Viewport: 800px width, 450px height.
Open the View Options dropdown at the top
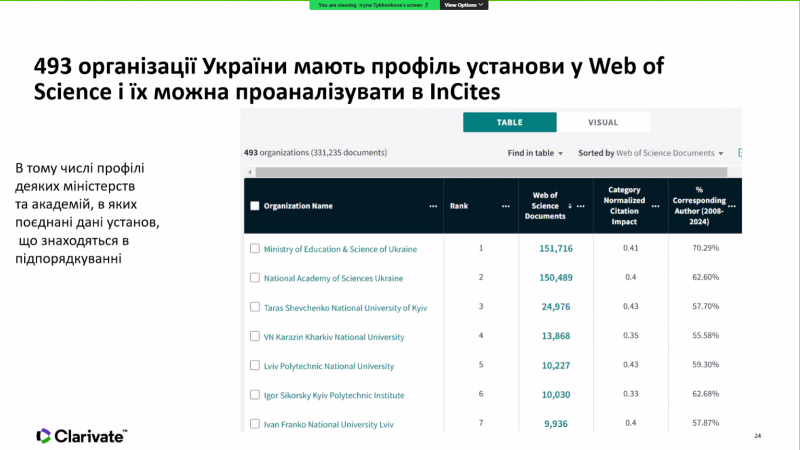(464, 5)
